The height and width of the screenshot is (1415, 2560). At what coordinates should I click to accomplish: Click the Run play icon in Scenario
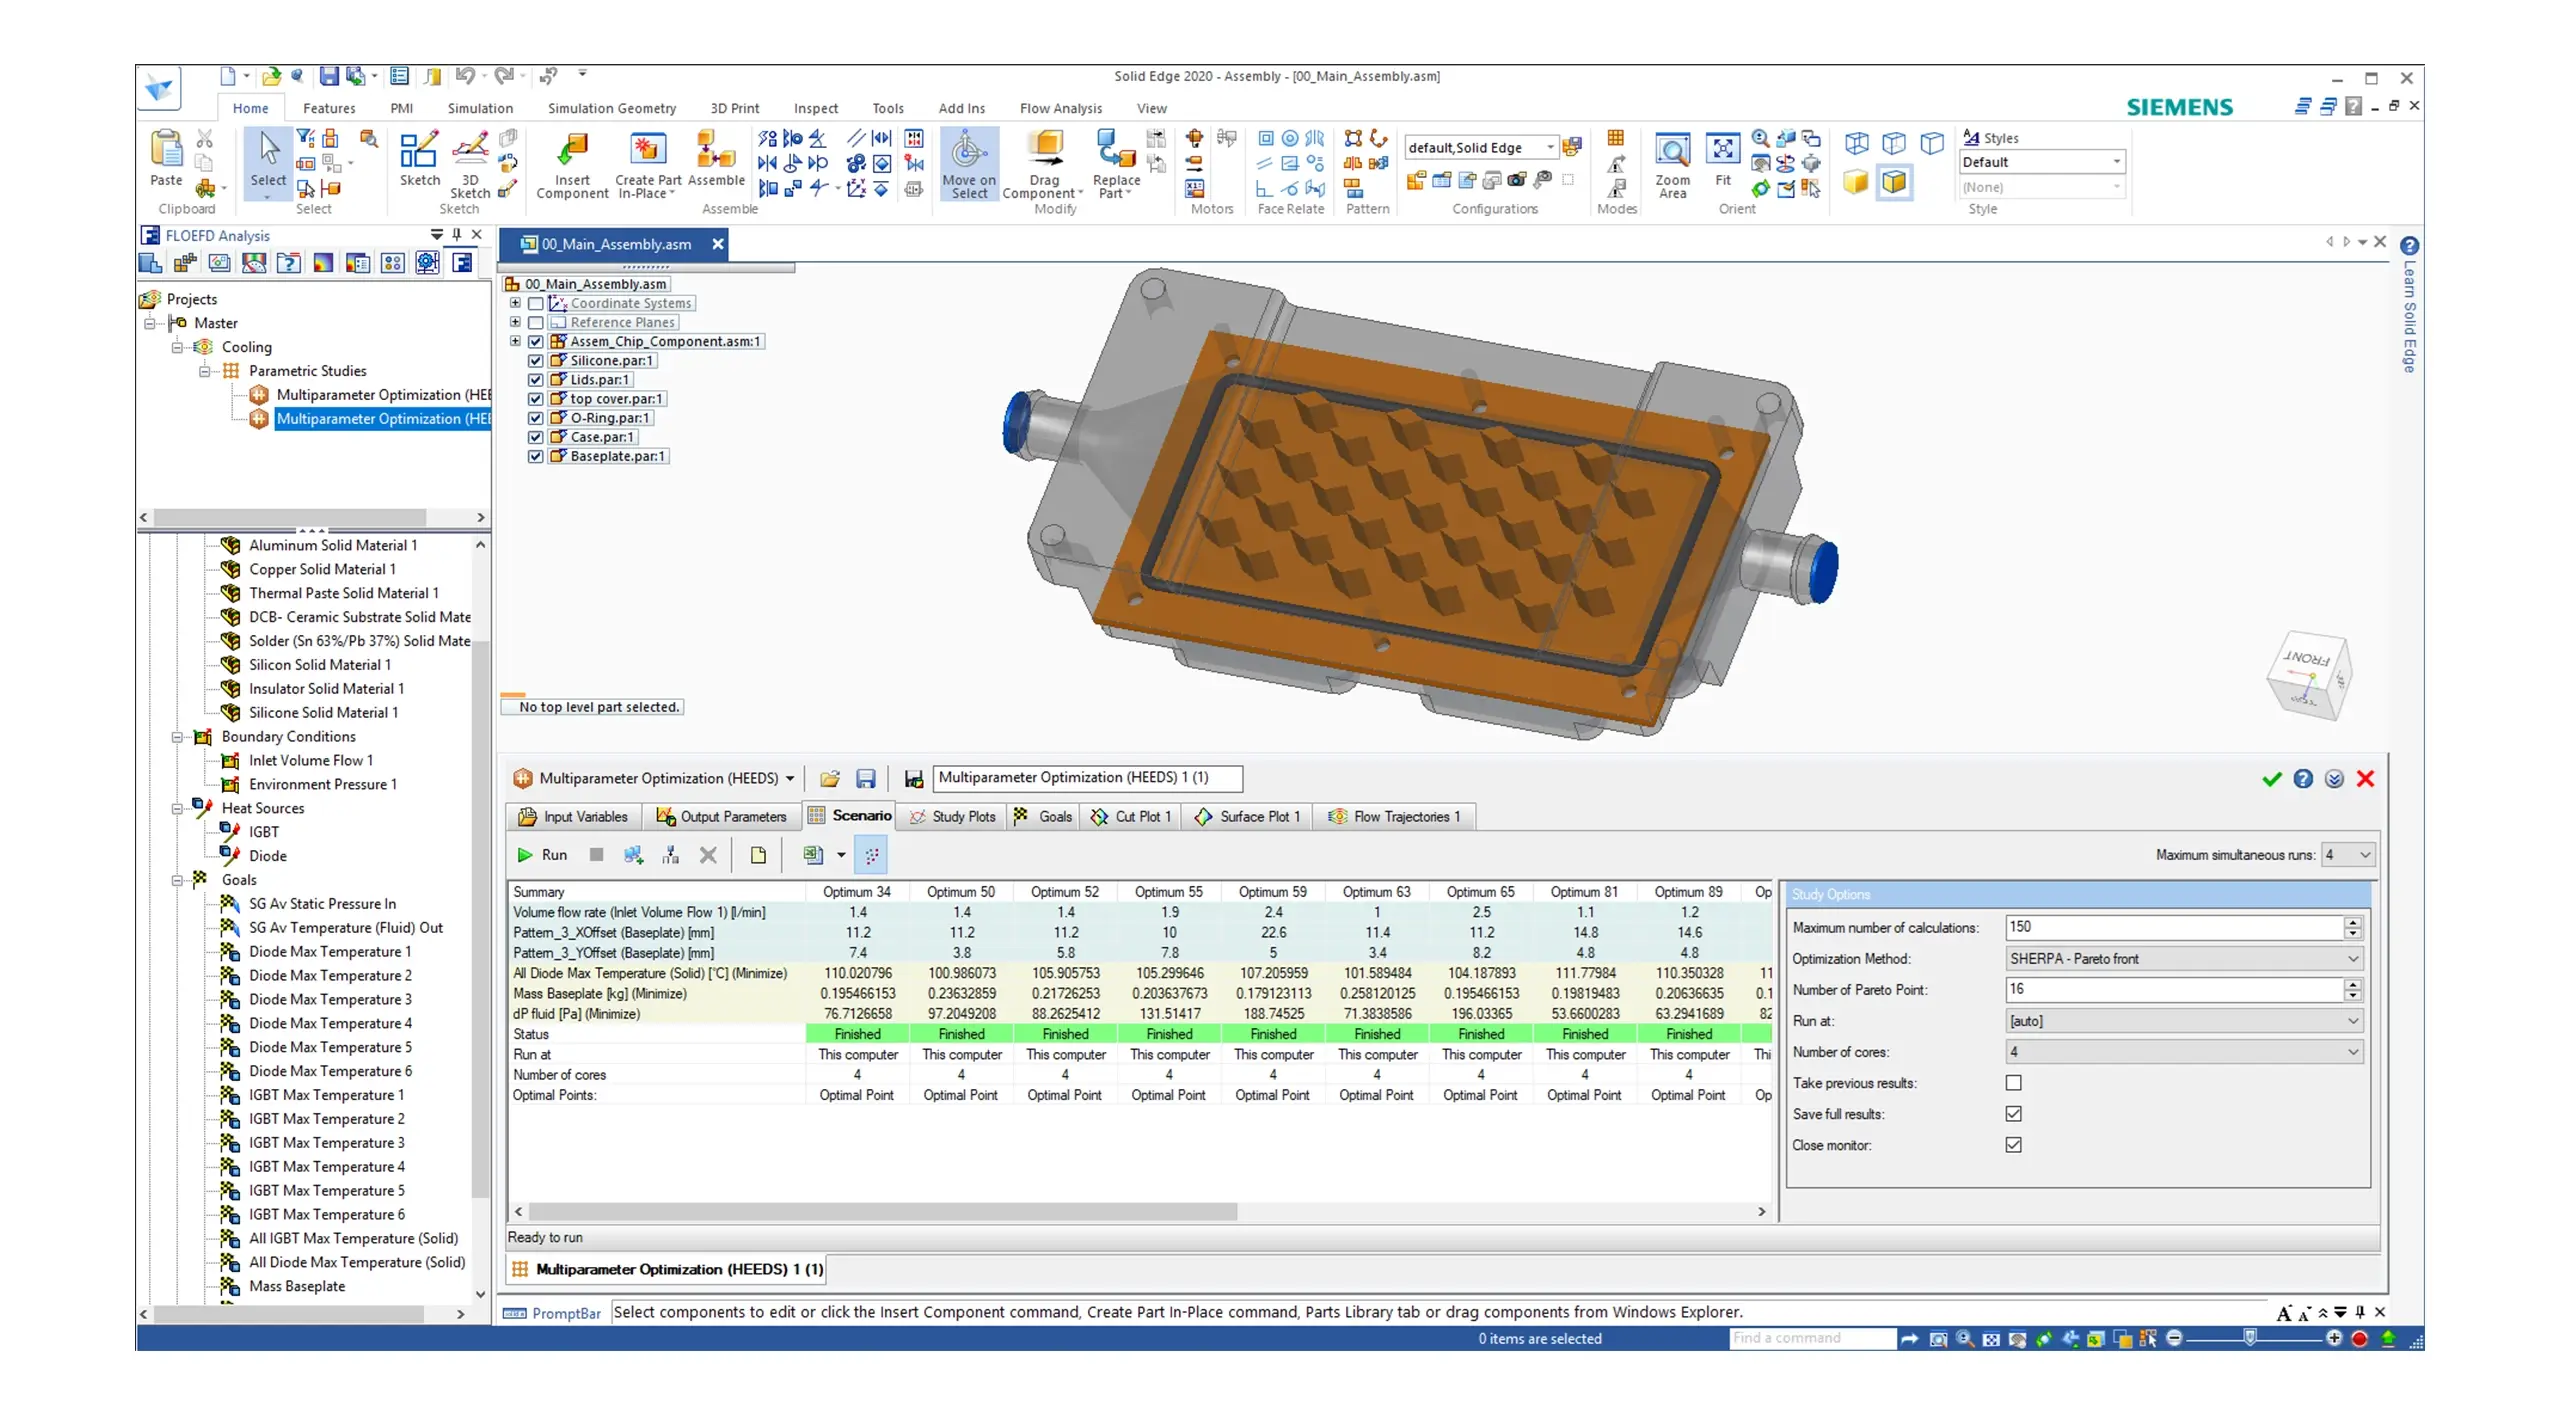click(524, 855)
